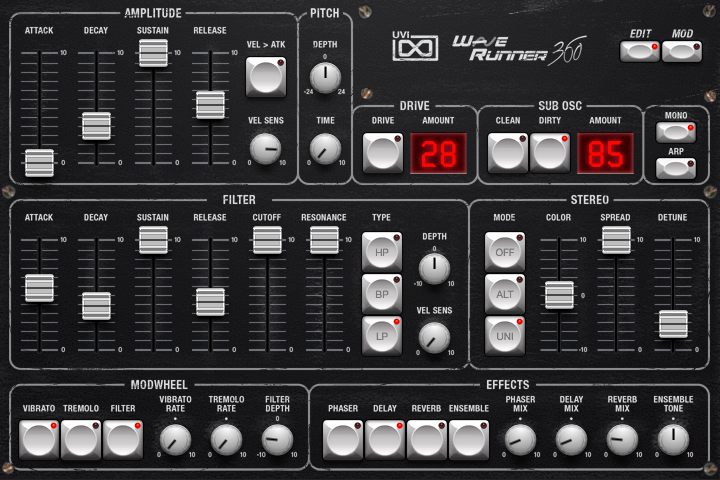Image resolution: width=720 pixels, height=480 pixels.
Task: Enable the Reverb effect button
Action: coord(427,440)
